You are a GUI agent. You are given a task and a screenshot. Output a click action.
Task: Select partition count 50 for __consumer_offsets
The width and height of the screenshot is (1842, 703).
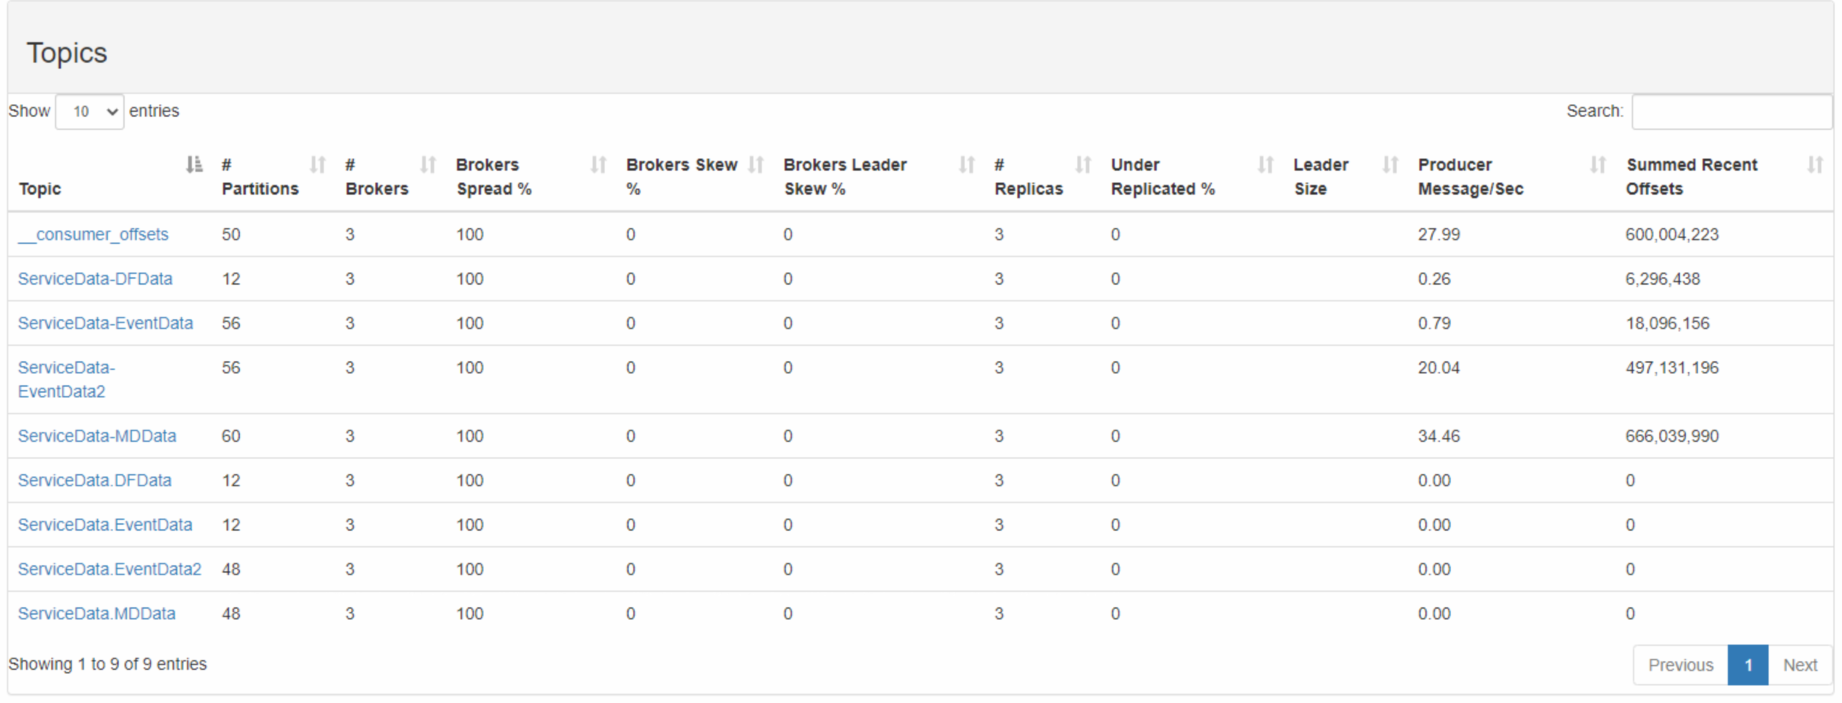point(231,235)
